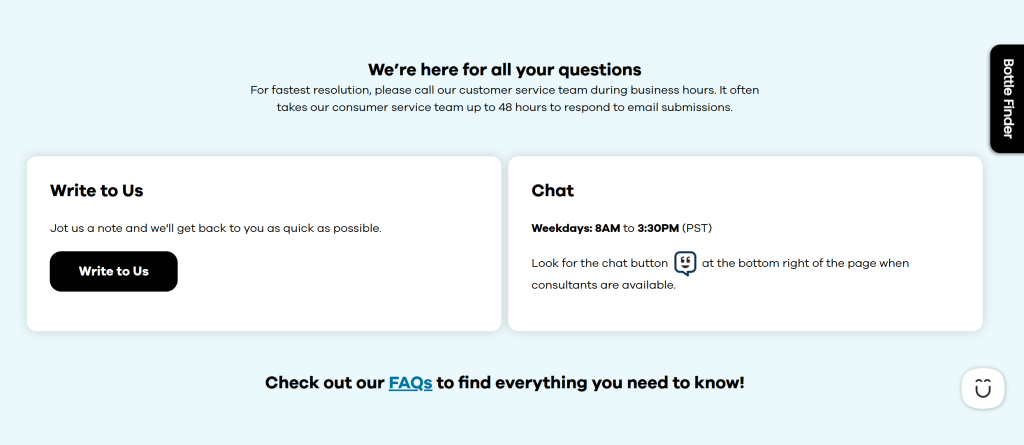The width and height of the screenshot is (1024, 445).
Task: Click the chat smiley icon in Chat text
Action: click(x=685, y=264)
